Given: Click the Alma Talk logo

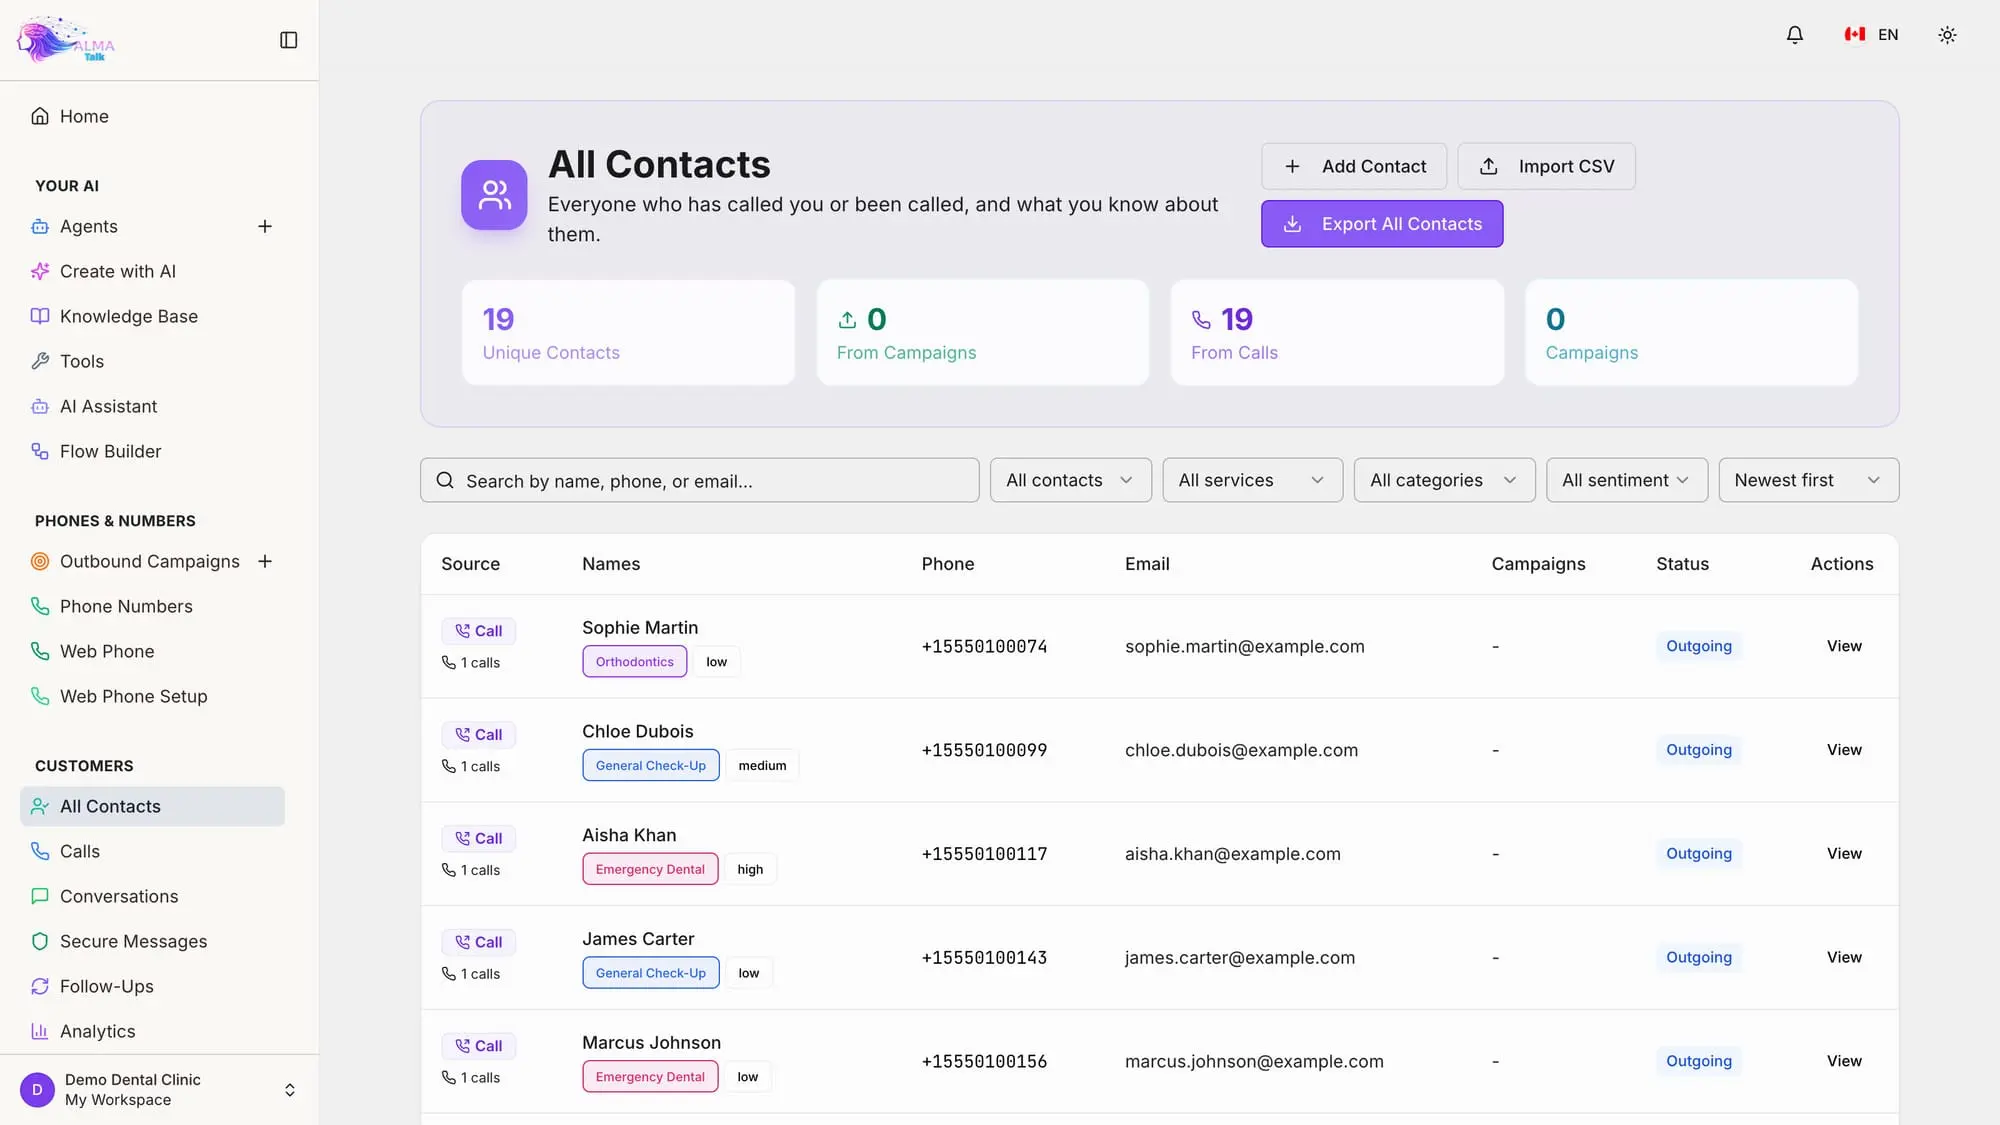Looking at the screenshot, I should click(x=66, y=40).
